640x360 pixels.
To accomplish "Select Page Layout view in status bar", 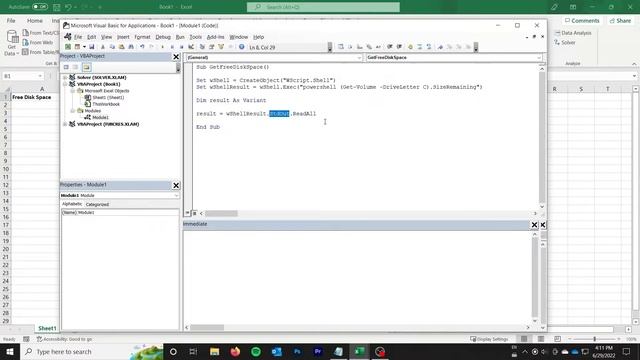I will [x=541, y=339].
